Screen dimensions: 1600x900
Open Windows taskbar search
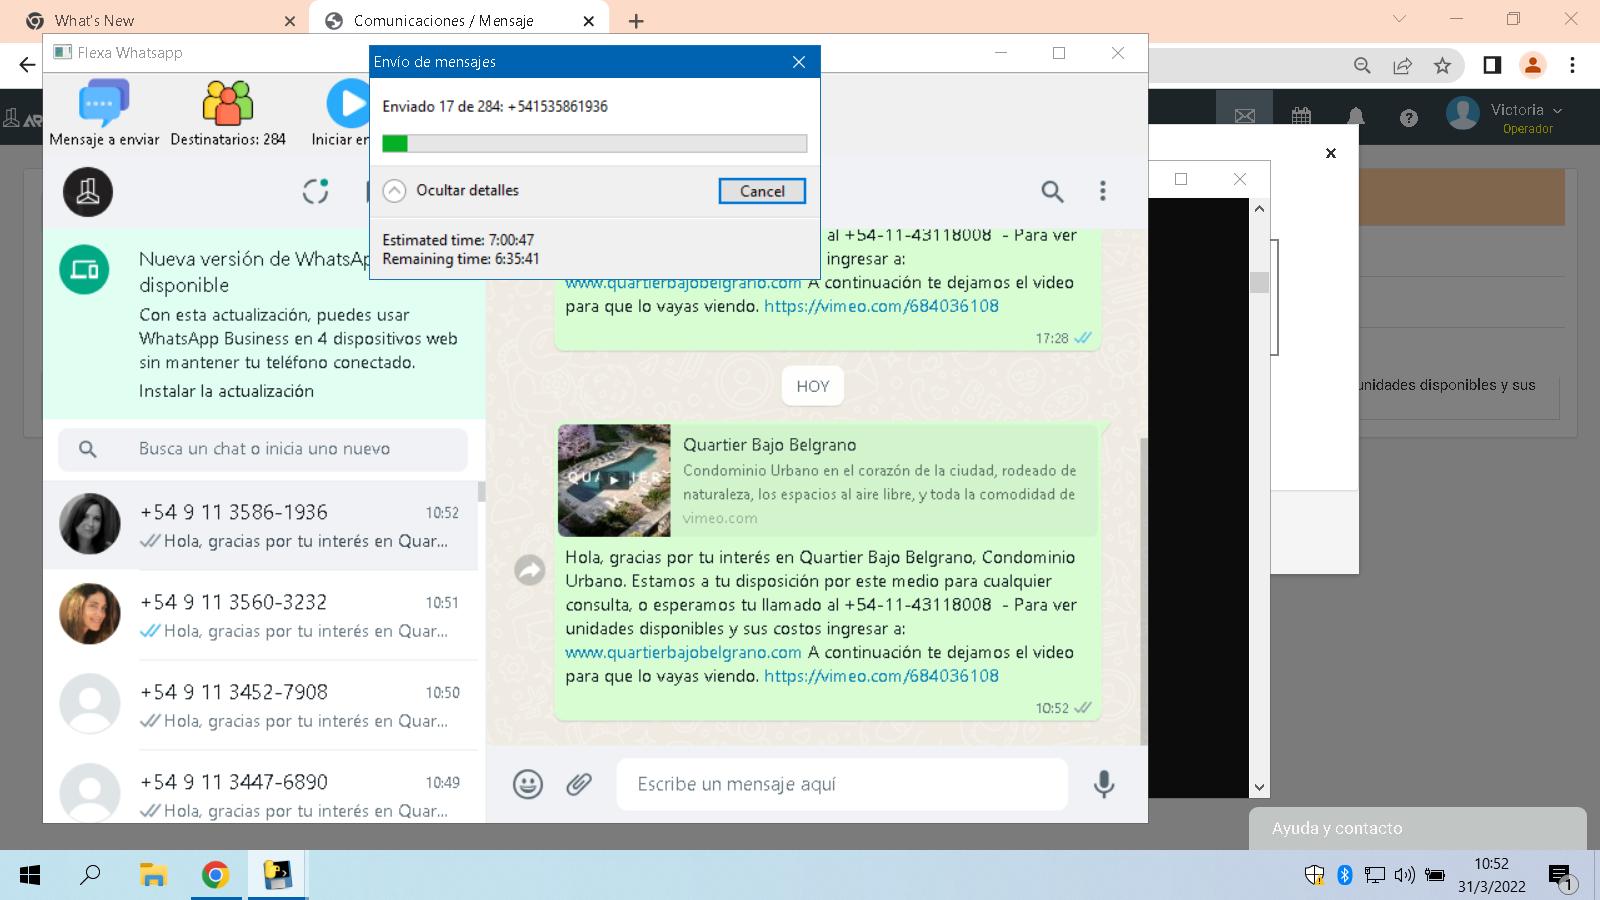tap(90, 876)
